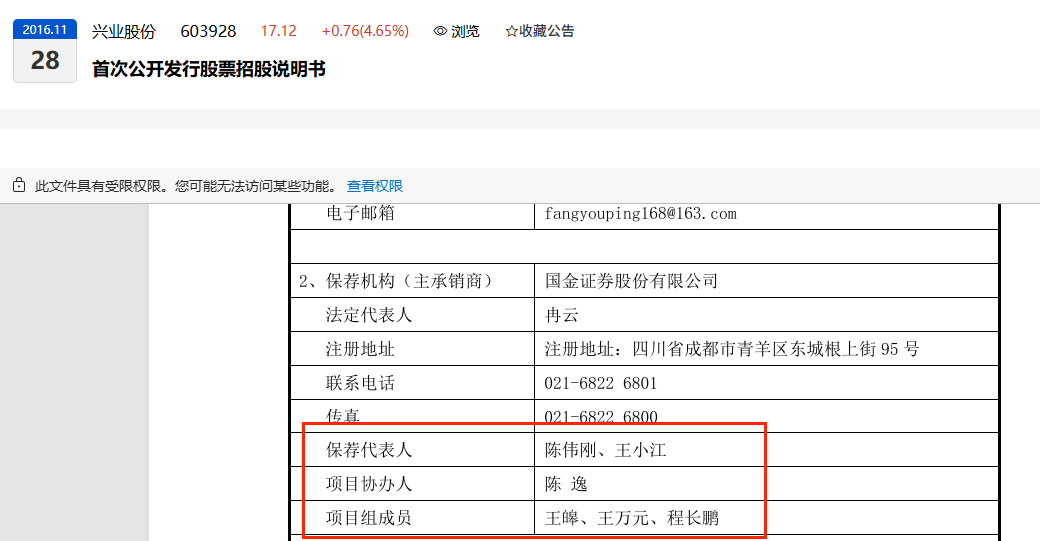
Task: Click phone number 021-6822 6801
Action: point(601,383)
